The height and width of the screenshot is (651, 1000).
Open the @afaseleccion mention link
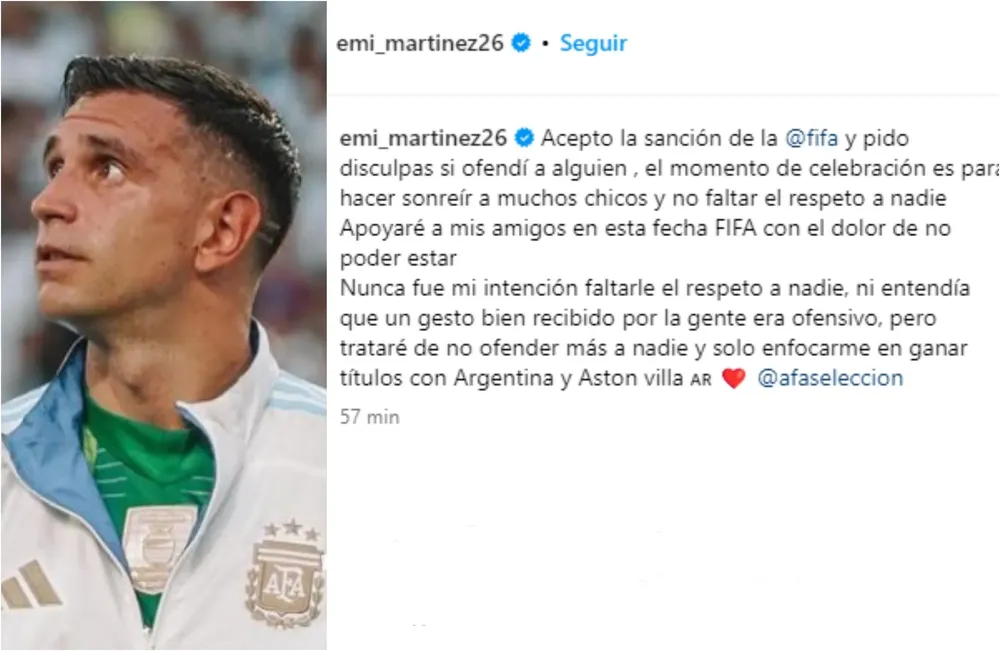point(830,378)
